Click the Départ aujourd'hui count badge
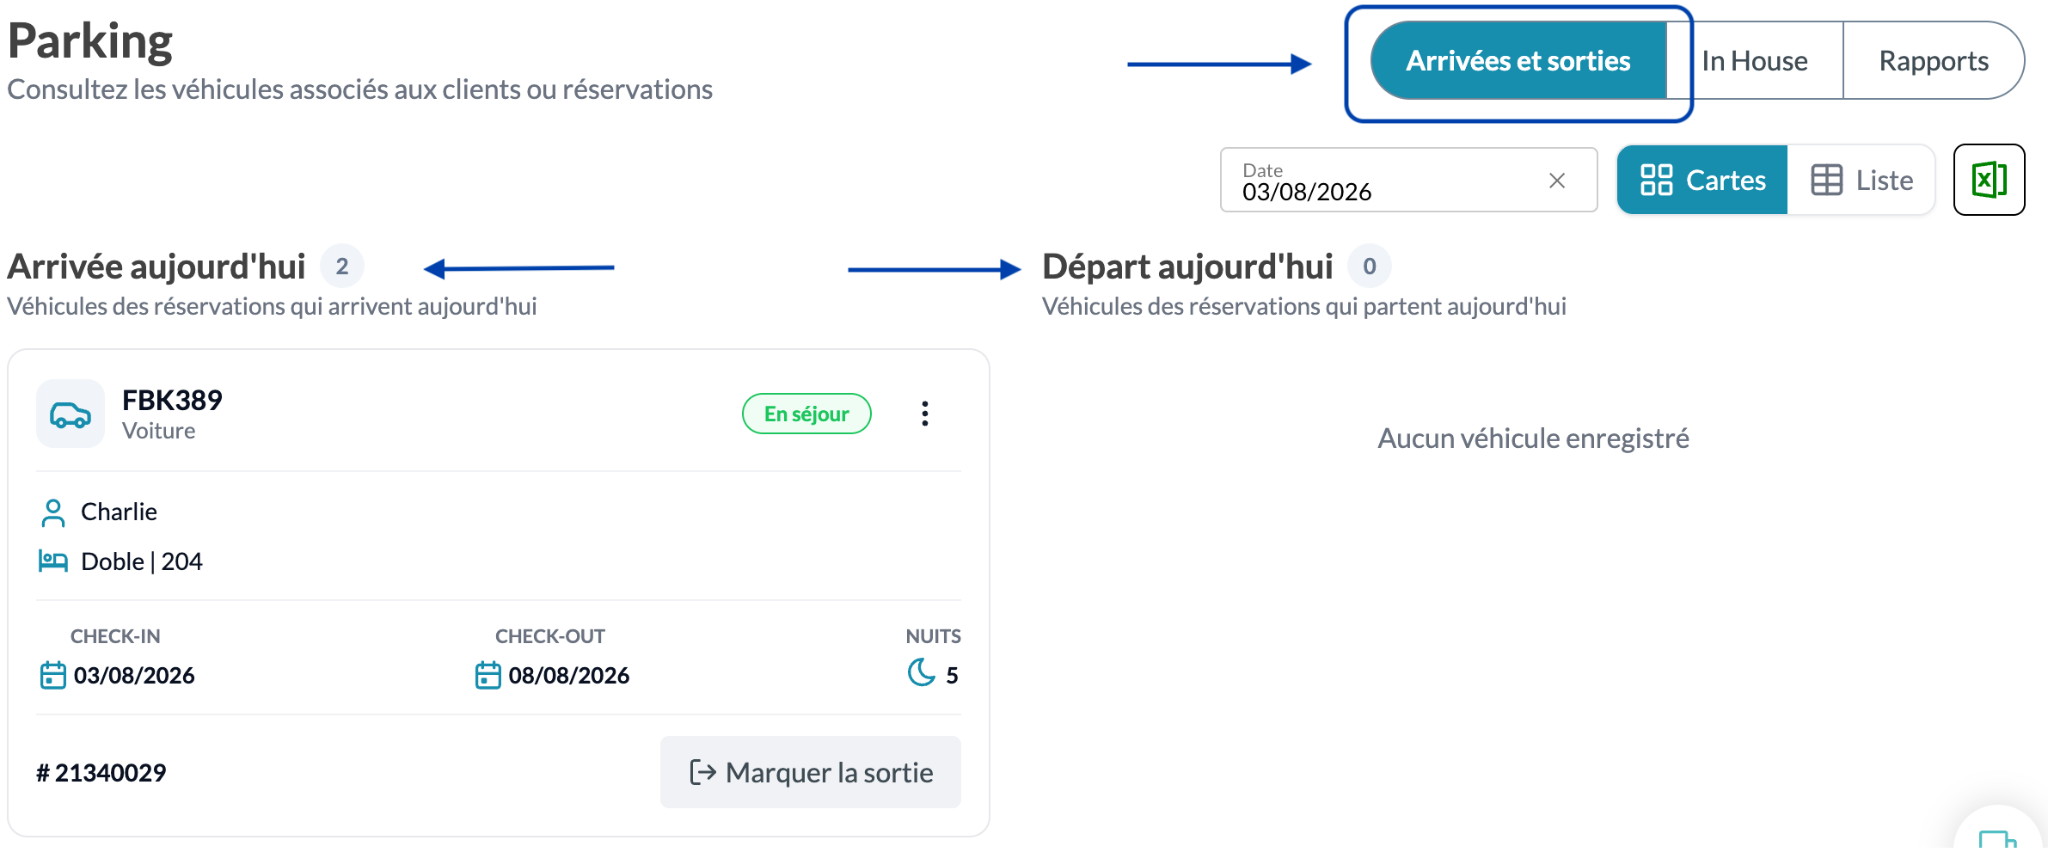The width and height of the screenshot is (2048, 848). coord(1370,266)
